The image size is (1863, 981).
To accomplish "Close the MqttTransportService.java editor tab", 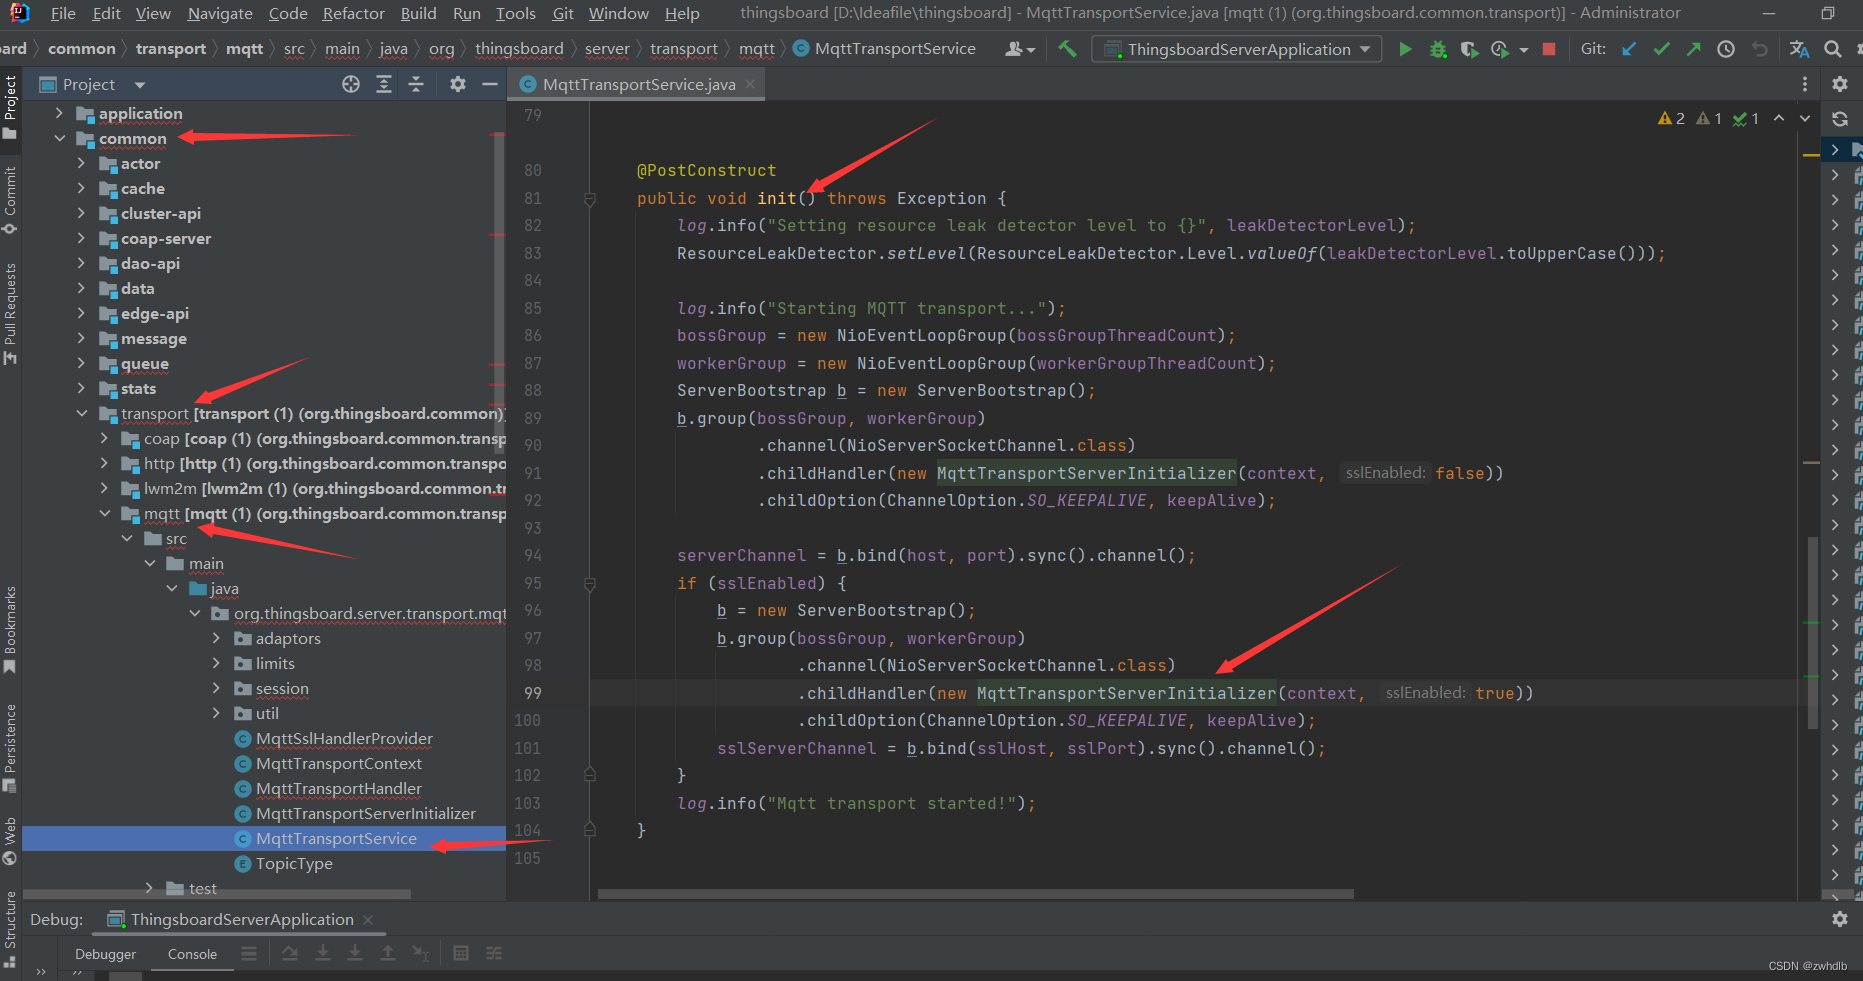I will 750,85.
